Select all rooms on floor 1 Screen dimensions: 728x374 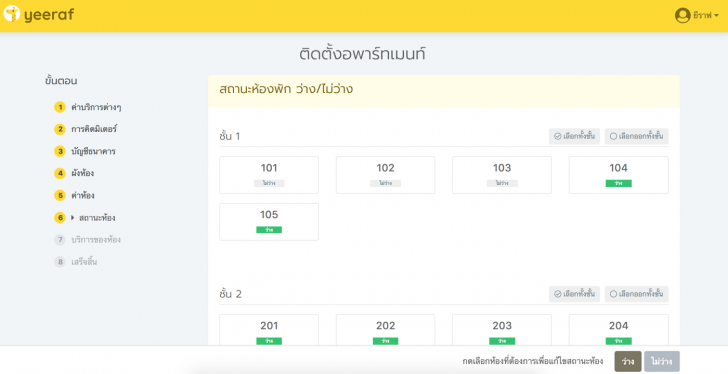point(574,136)
